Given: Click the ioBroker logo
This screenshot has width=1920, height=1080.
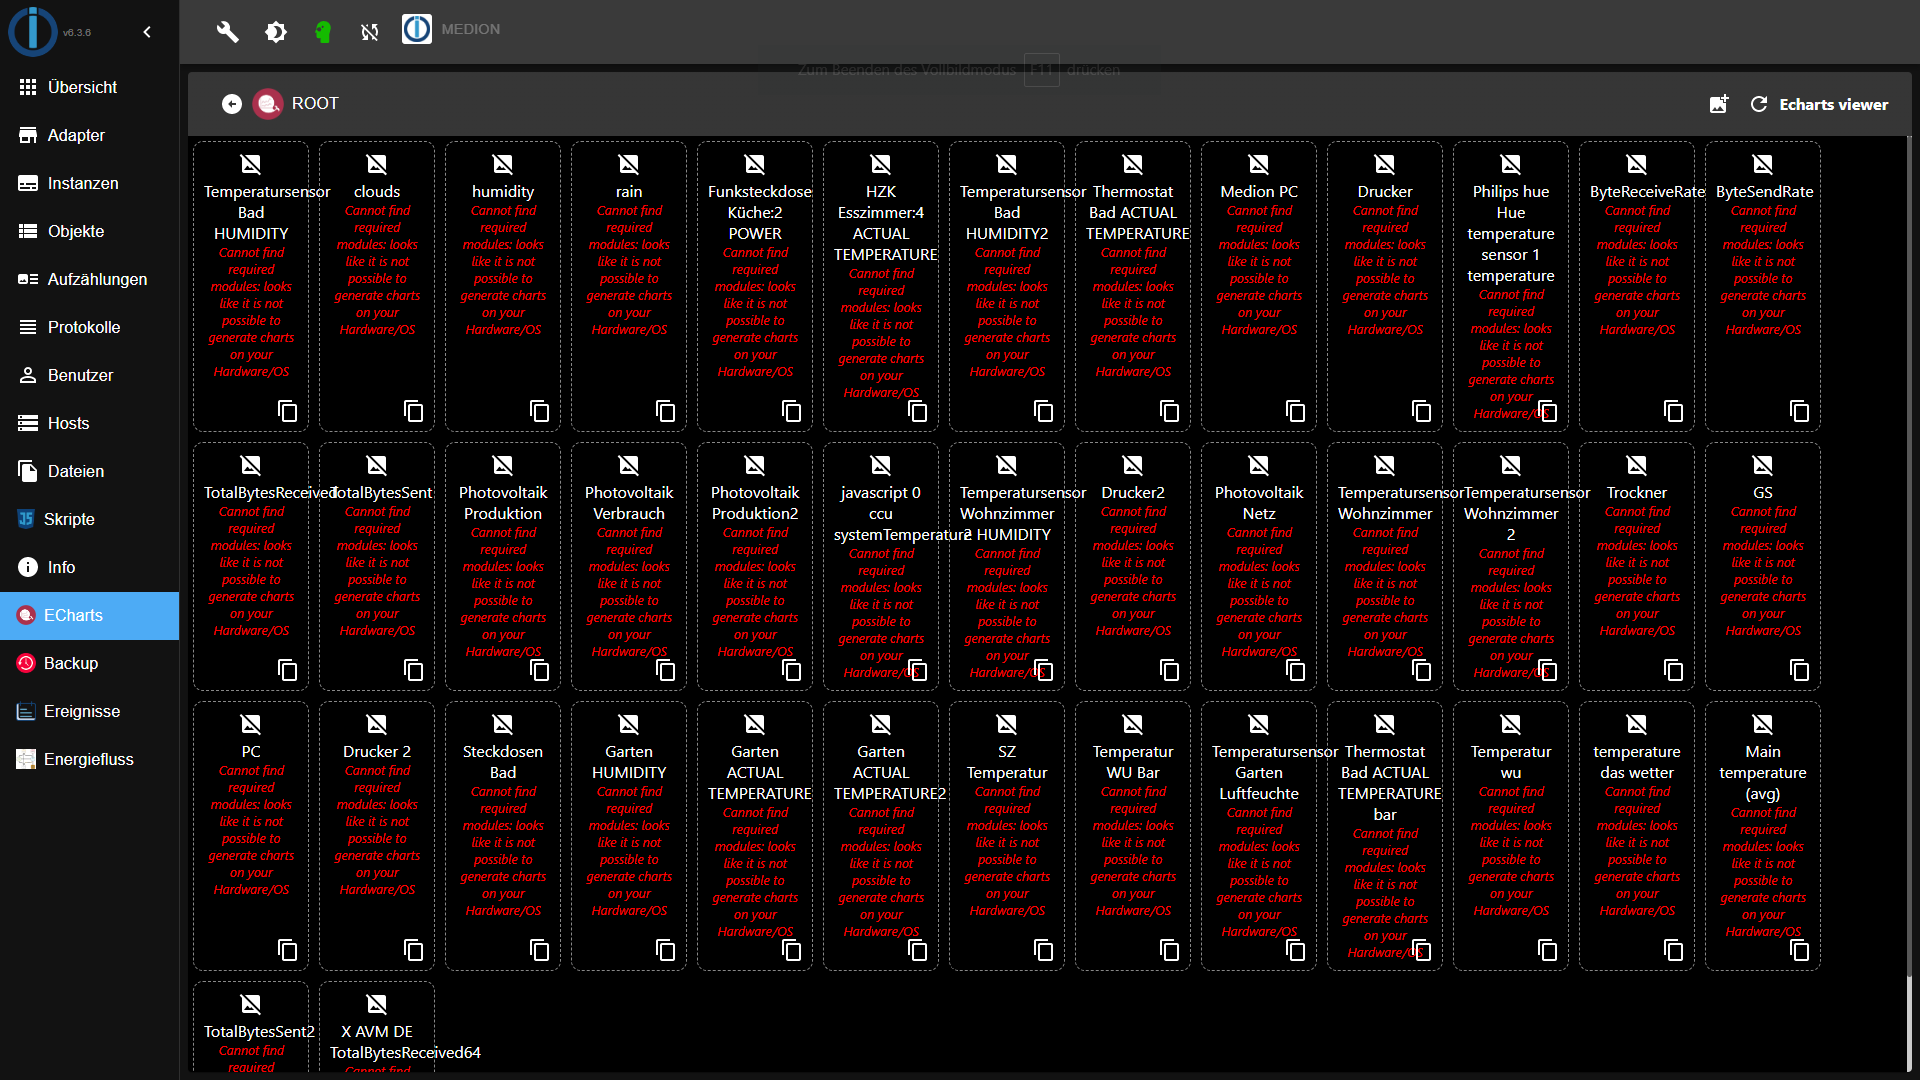Looking at the screenshot, I should pos(33,30).
